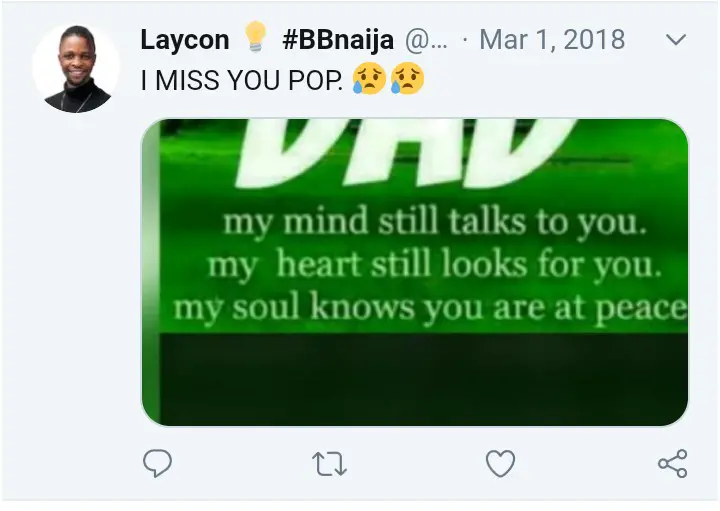This screenshot has height=511, width=720.
Task: Select the "my soul knows you are at peace" line
Action: [430, 308]
